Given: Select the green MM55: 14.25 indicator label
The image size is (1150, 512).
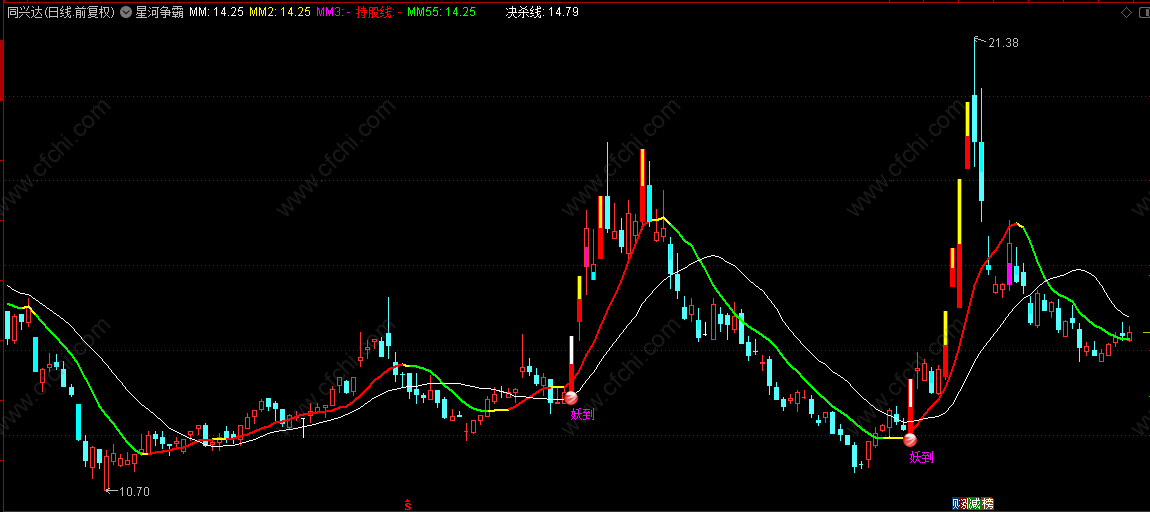Looking at the screenshot, I should [x=441, y=12].
